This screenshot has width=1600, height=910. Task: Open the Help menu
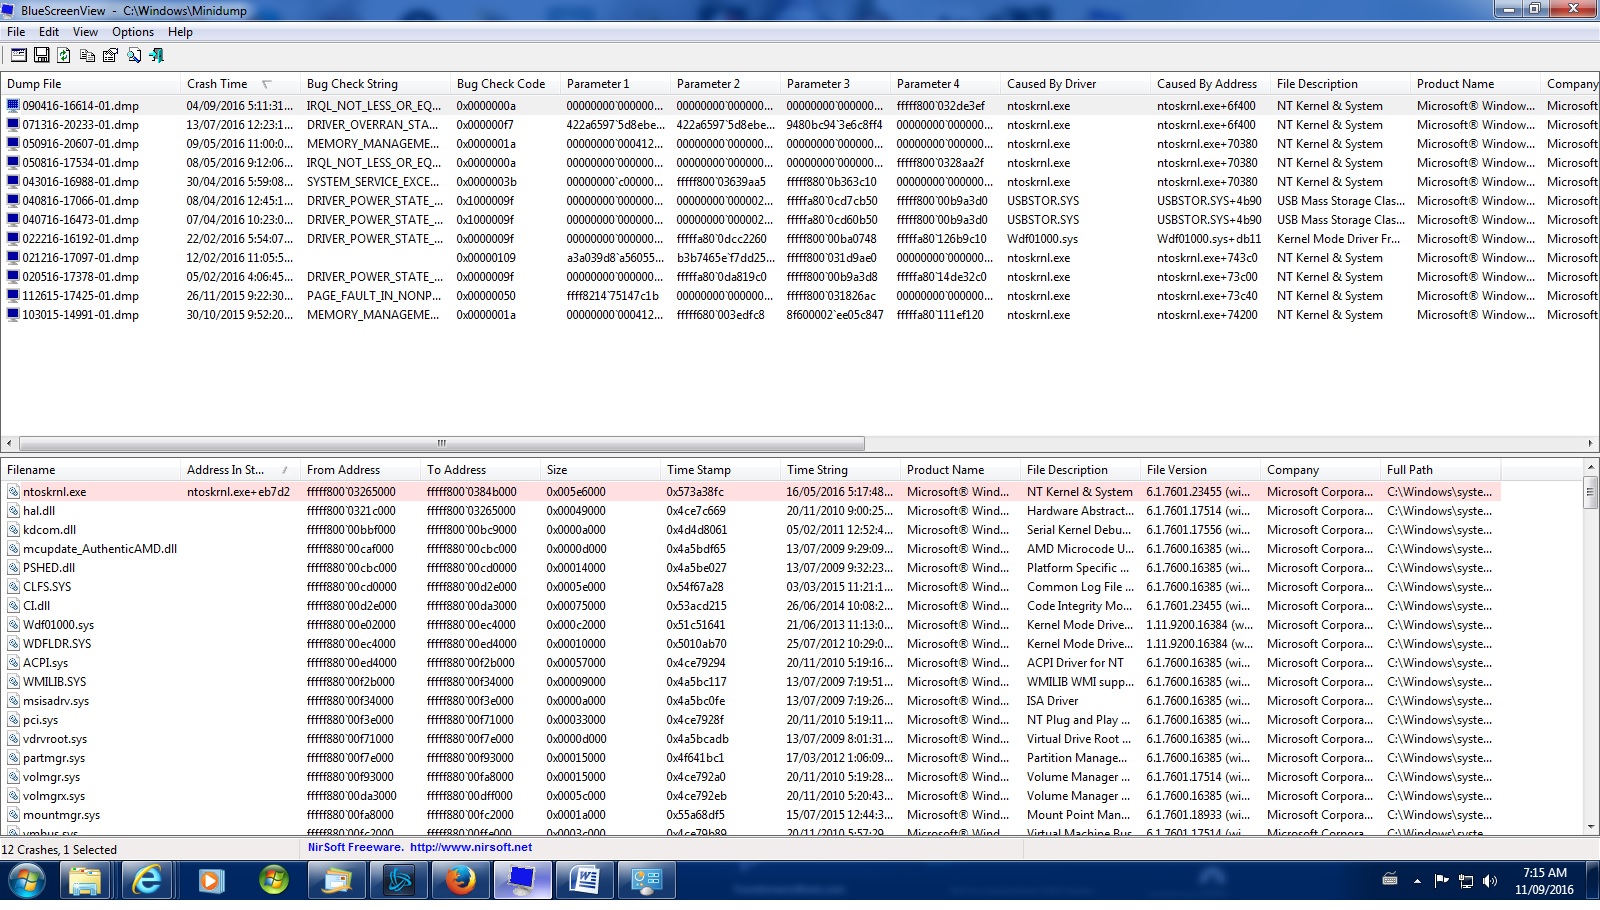coord(180,32)
